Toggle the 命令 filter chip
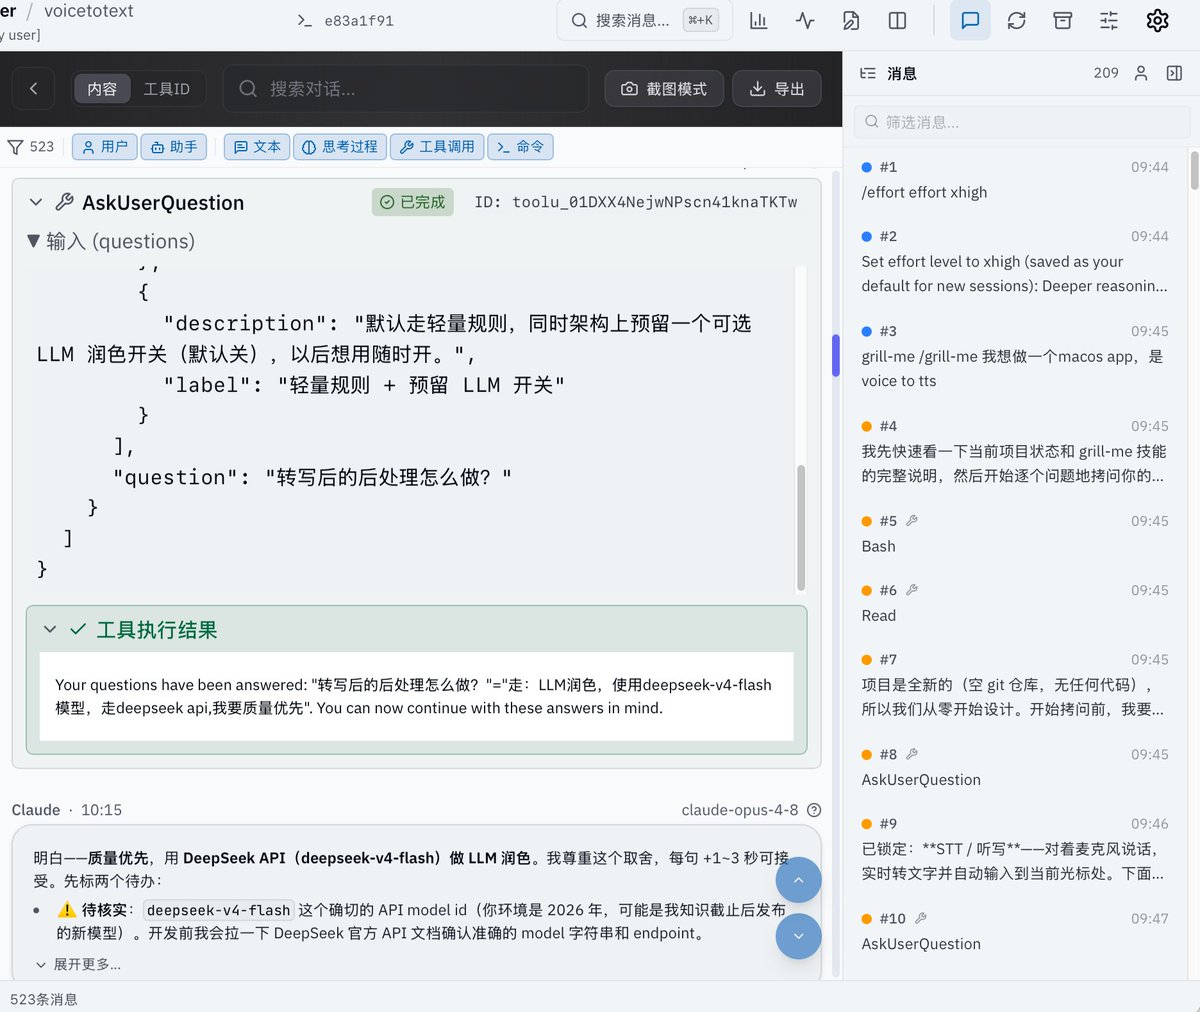Viewport: 1200px width, 1012px height. coord(520,147)
